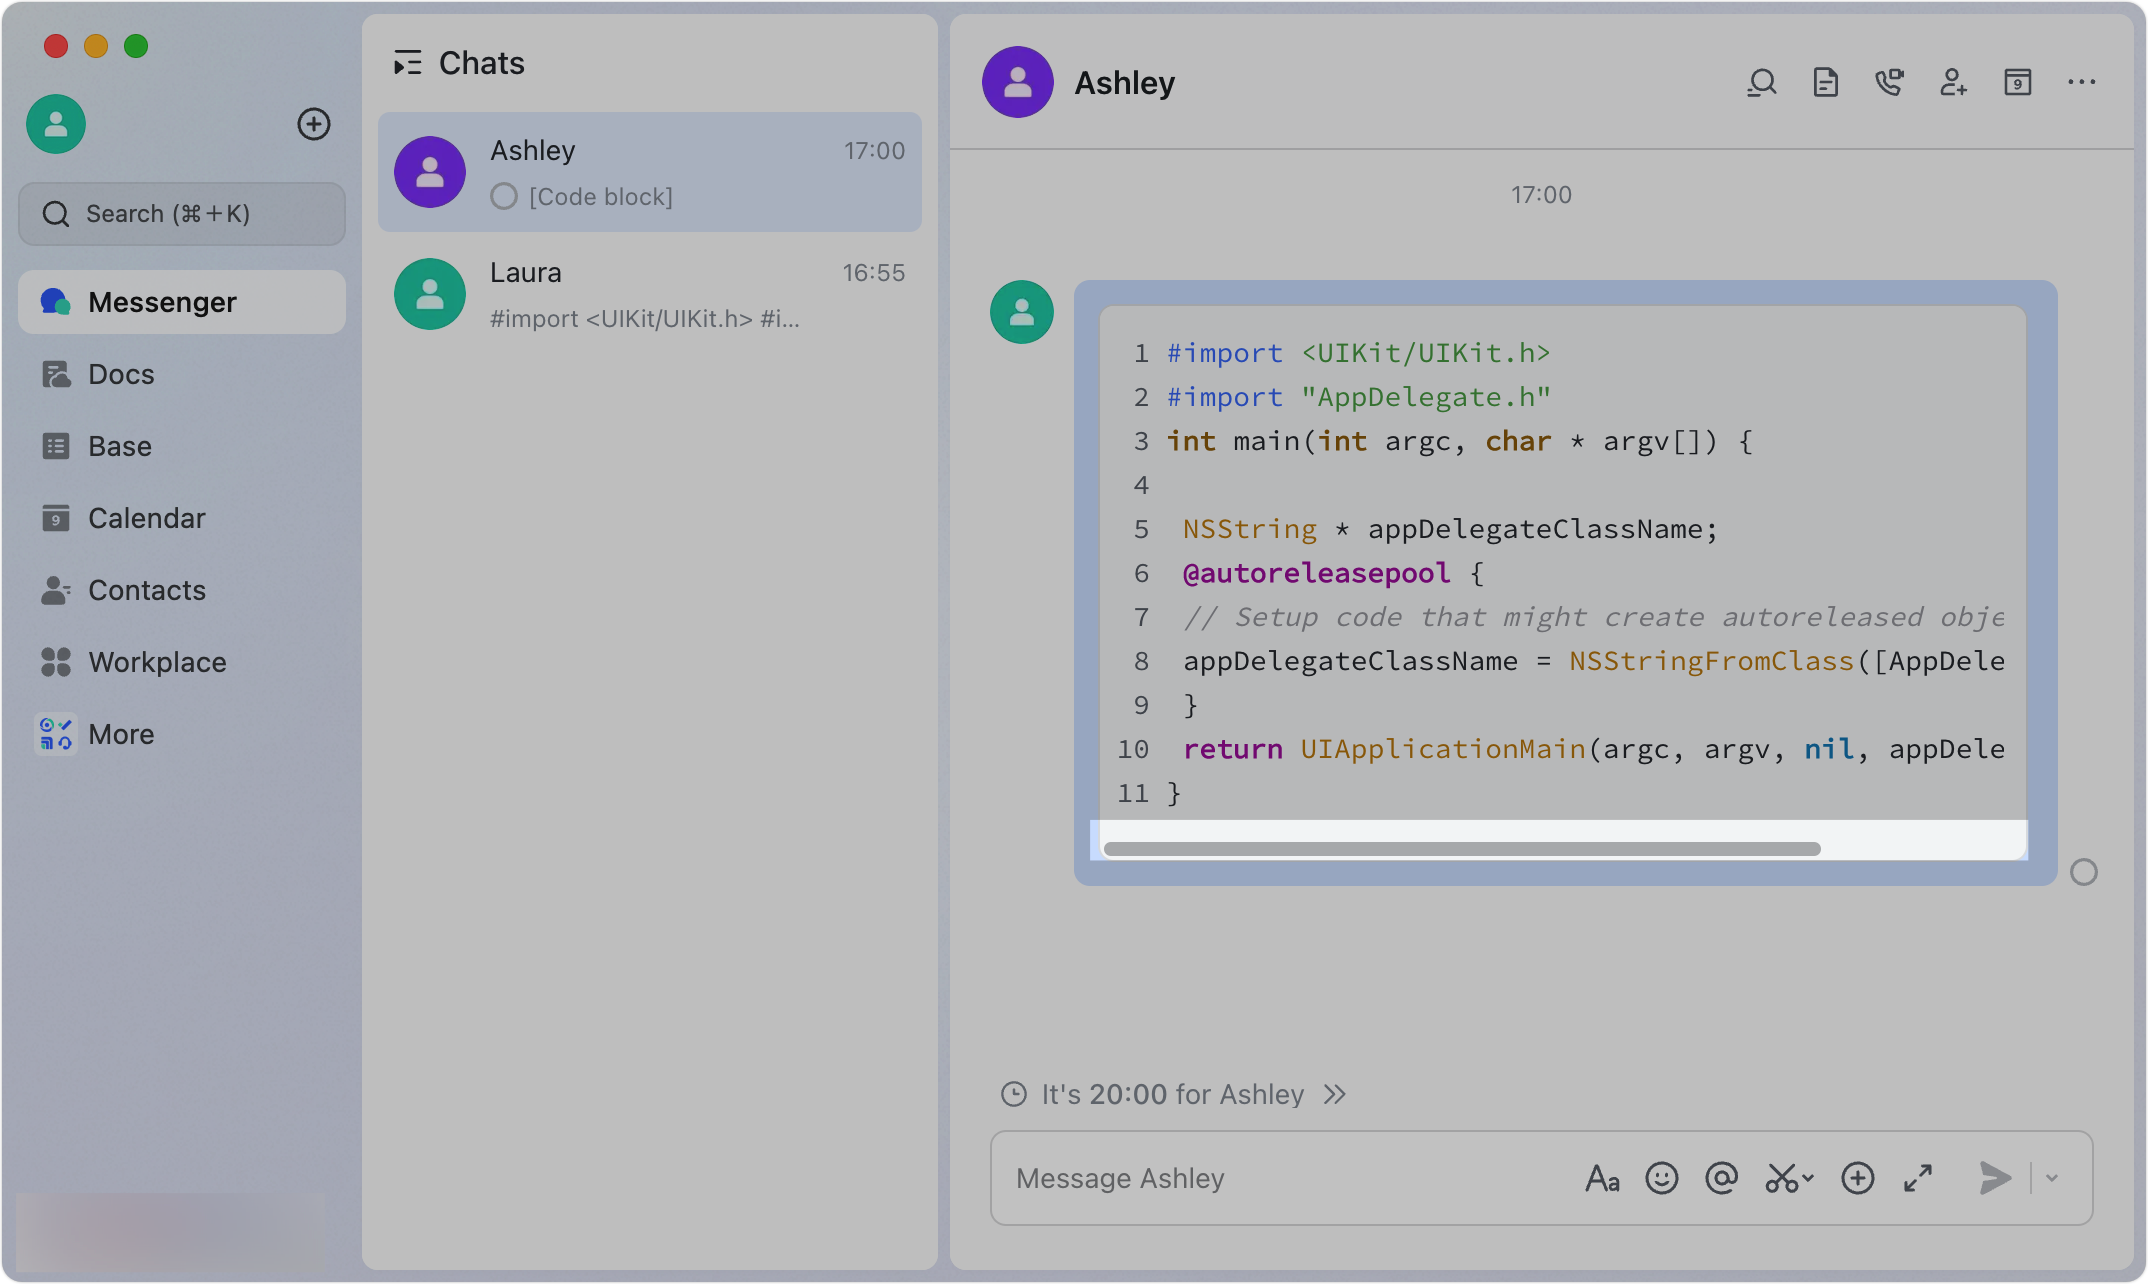Start a video call with Ashley
The height and width of the screenshot is (1284, 2148).
[x=1890, y=82]
